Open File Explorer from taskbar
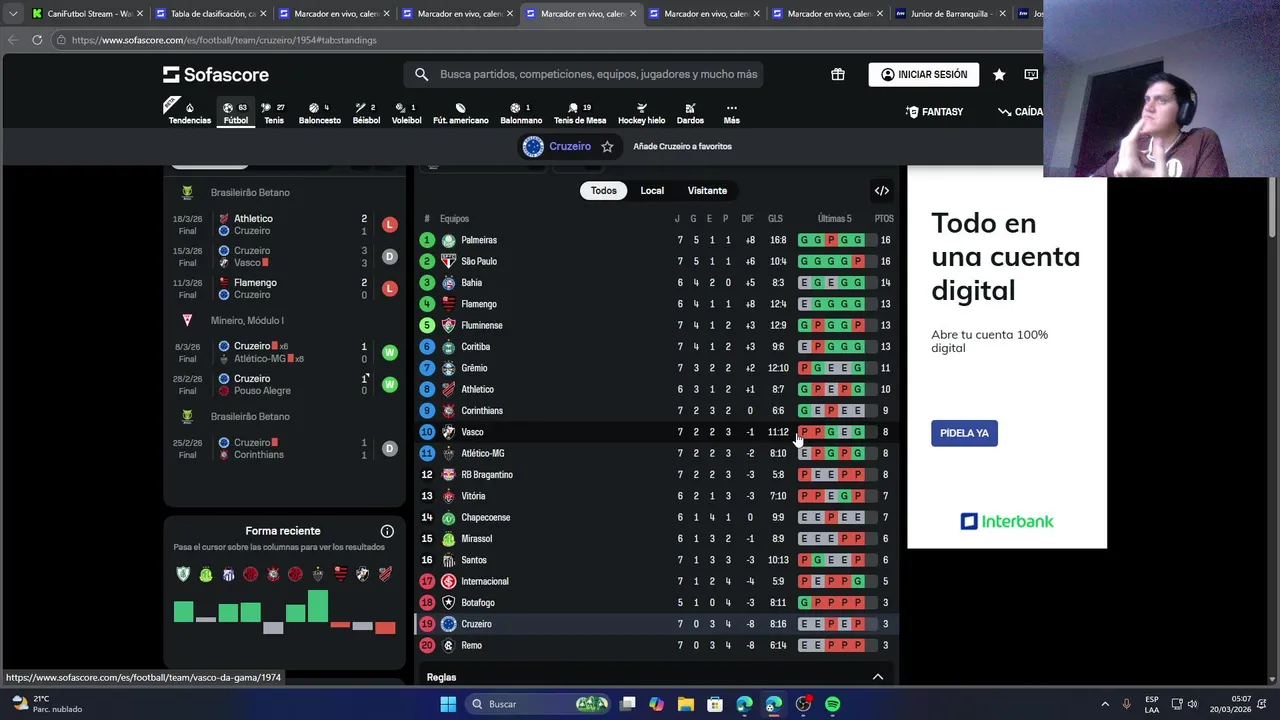 pos(686,704)
